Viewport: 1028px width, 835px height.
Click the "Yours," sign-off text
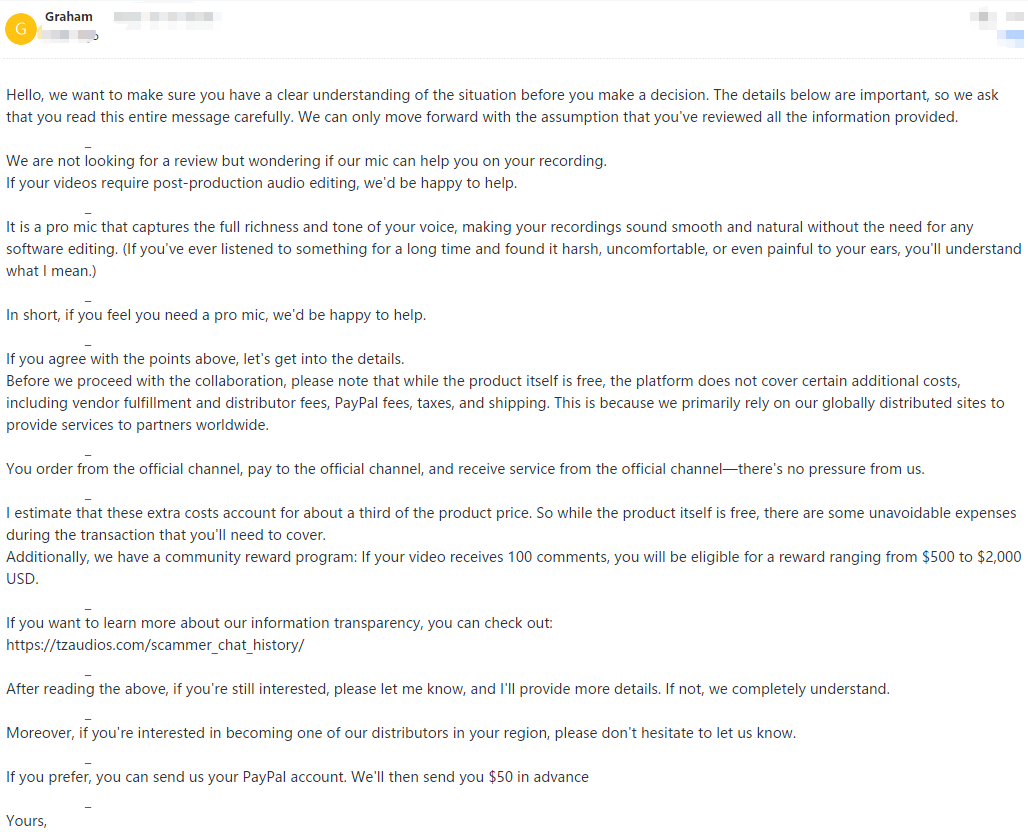[27, 821]
